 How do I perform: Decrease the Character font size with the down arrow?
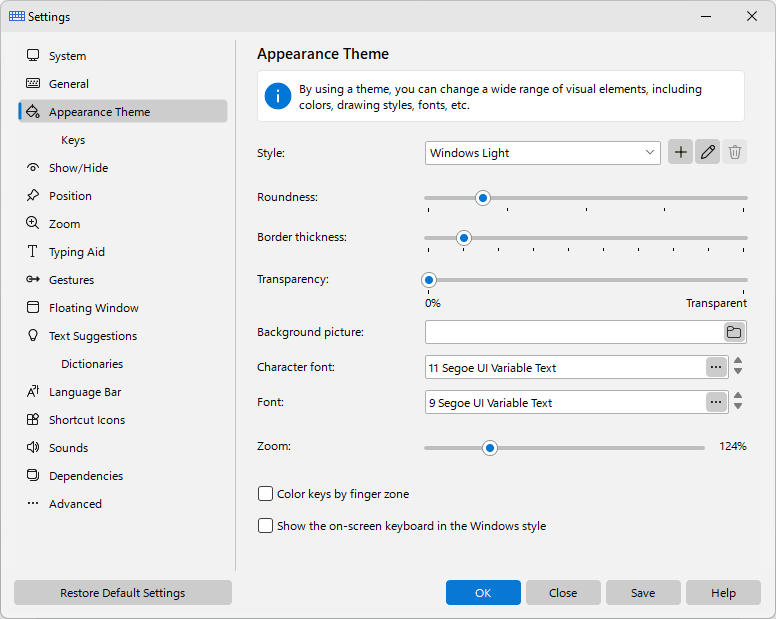738,371
